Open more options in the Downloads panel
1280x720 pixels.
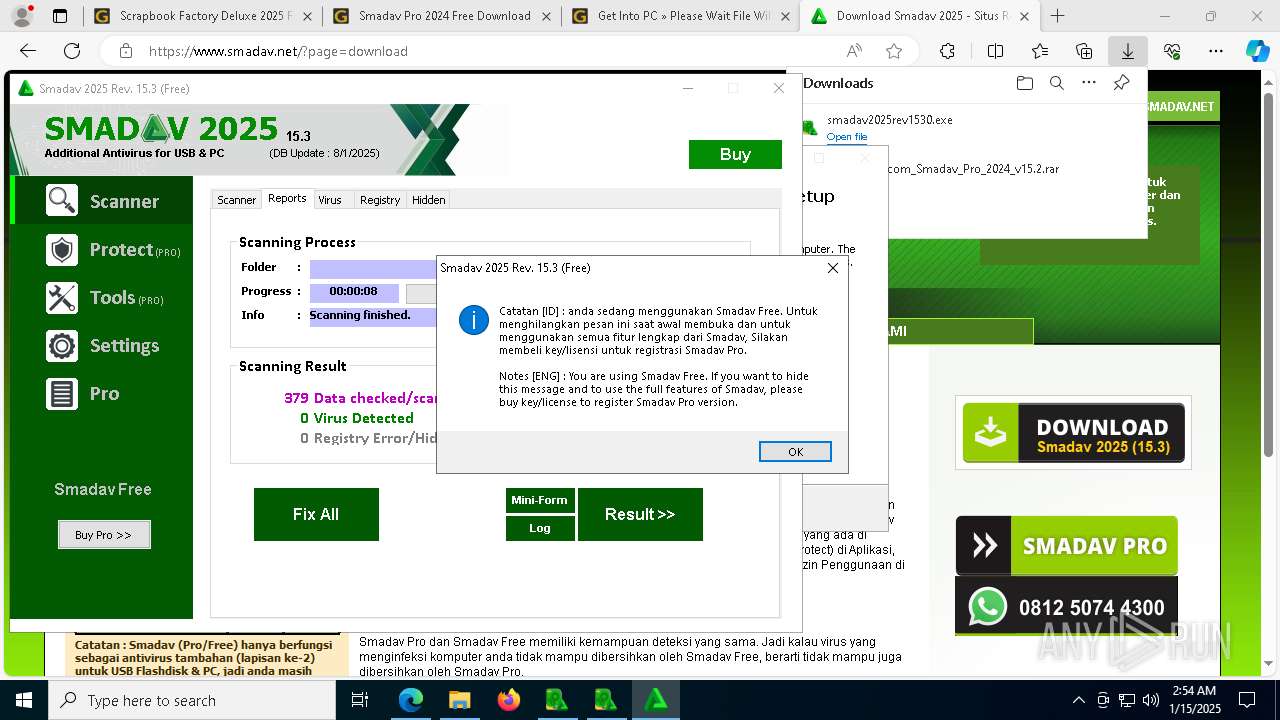pos(1089,83)
